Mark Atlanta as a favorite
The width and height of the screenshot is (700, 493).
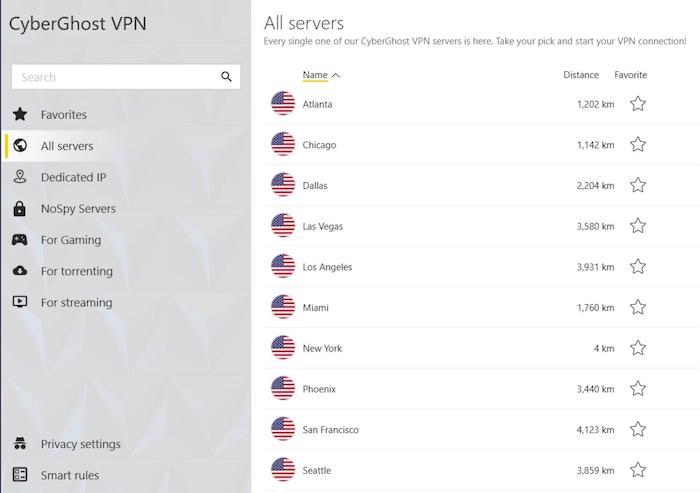point(638,104)
